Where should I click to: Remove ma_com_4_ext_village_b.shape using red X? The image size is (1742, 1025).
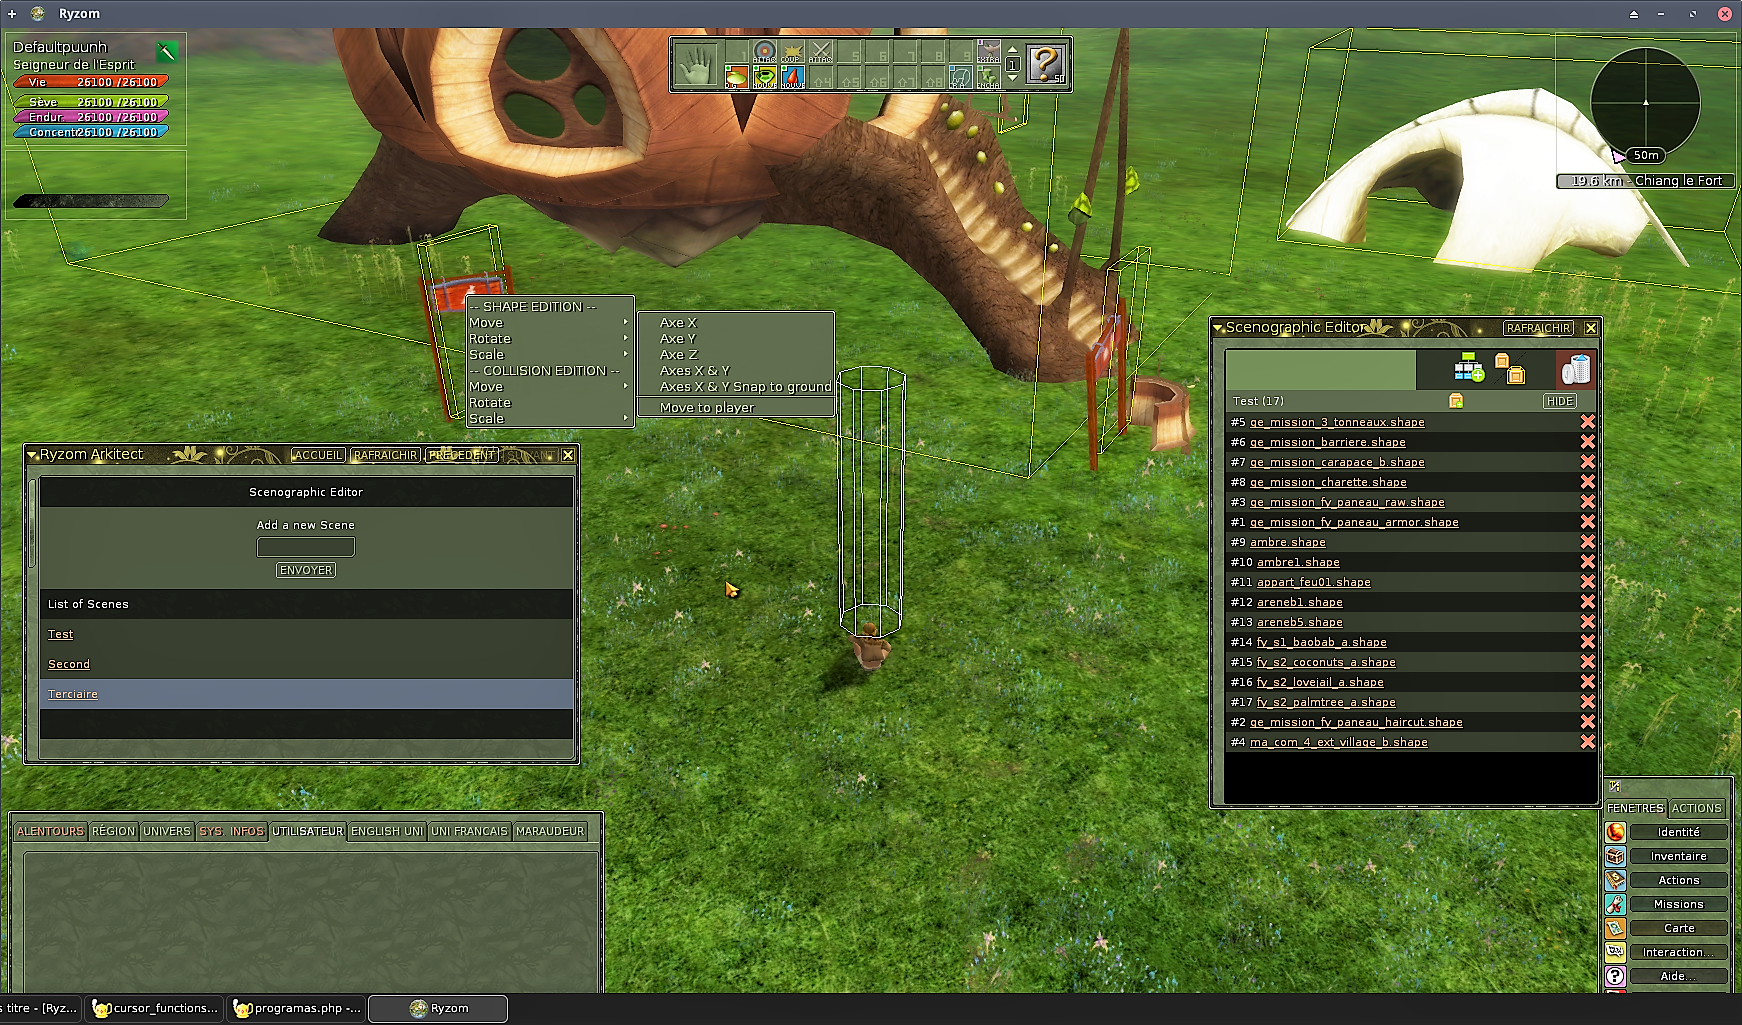point(1587,742)
